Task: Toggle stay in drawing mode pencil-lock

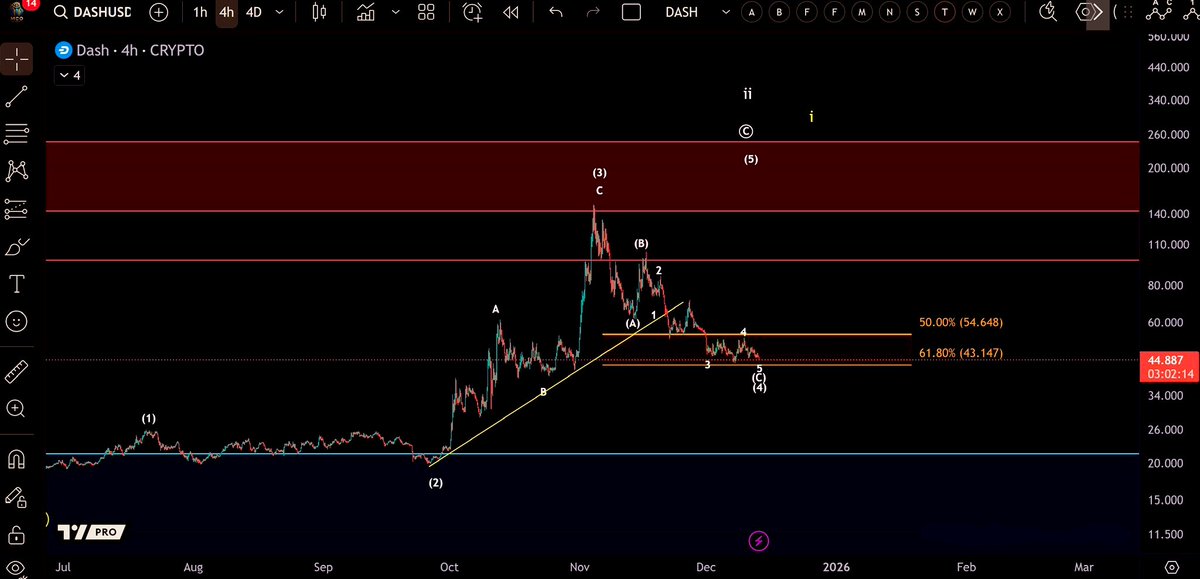Action: point(16,496)
